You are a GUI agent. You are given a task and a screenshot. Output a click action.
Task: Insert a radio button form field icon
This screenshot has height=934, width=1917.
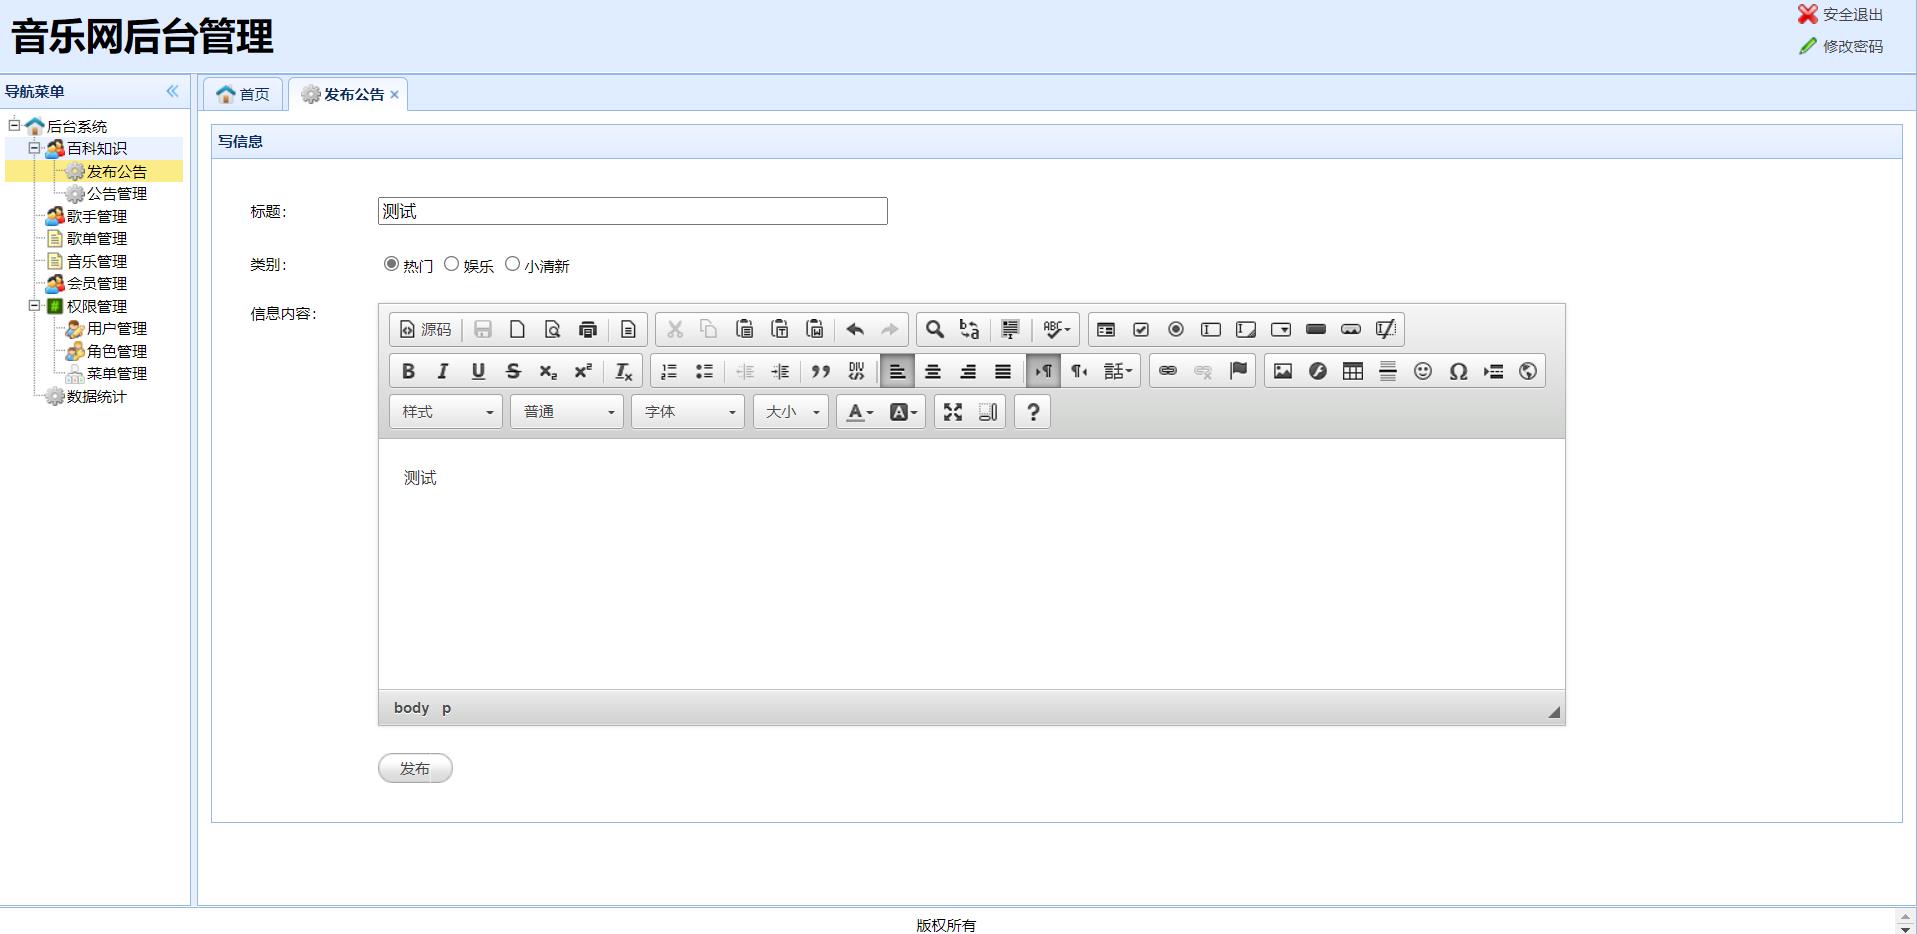pos(1175,329)
